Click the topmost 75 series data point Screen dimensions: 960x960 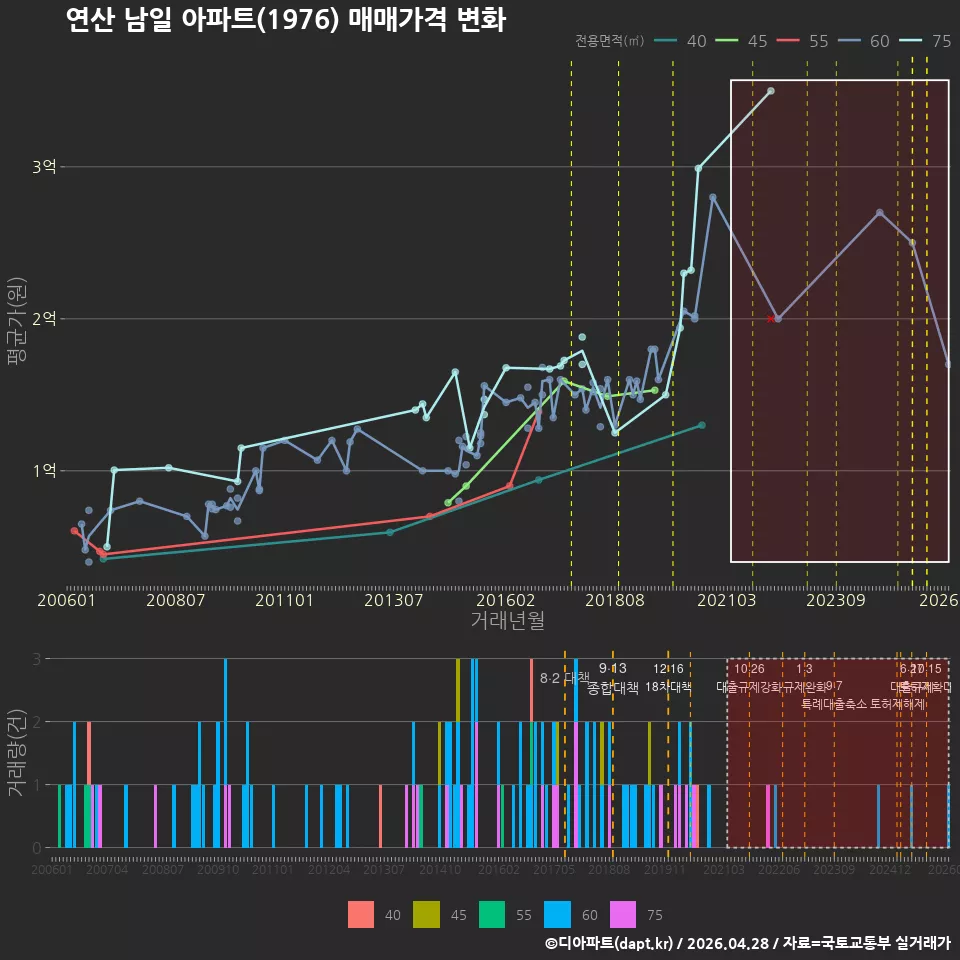pyautogui.click(x=771, y=91)
